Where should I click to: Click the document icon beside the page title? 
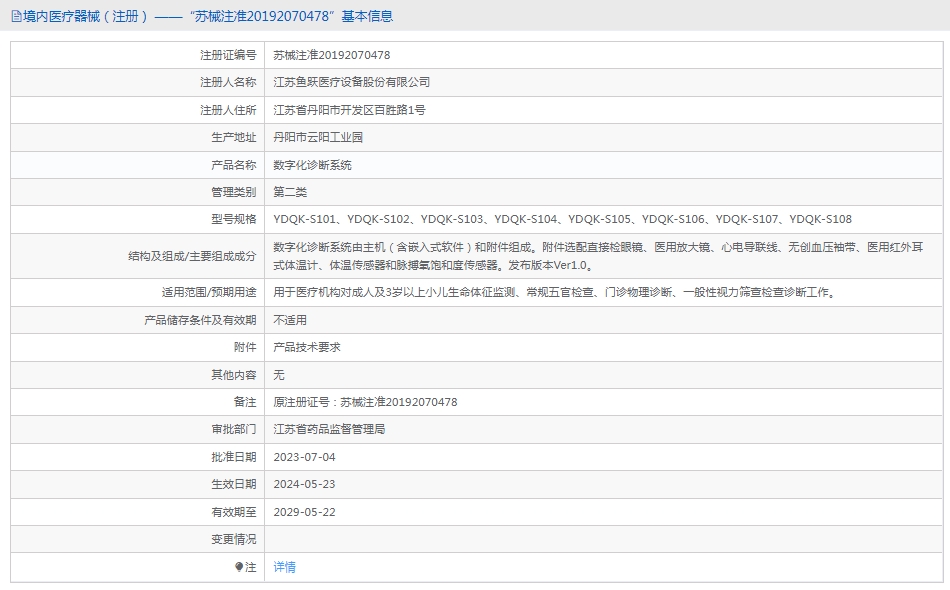(16, 16)
